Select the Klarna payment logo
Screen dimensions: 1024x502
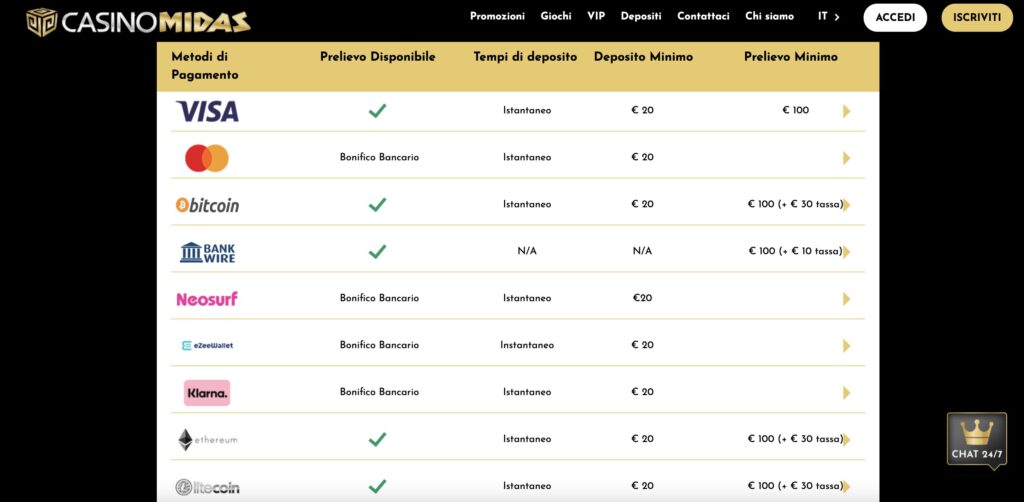[x=207, y=393]
